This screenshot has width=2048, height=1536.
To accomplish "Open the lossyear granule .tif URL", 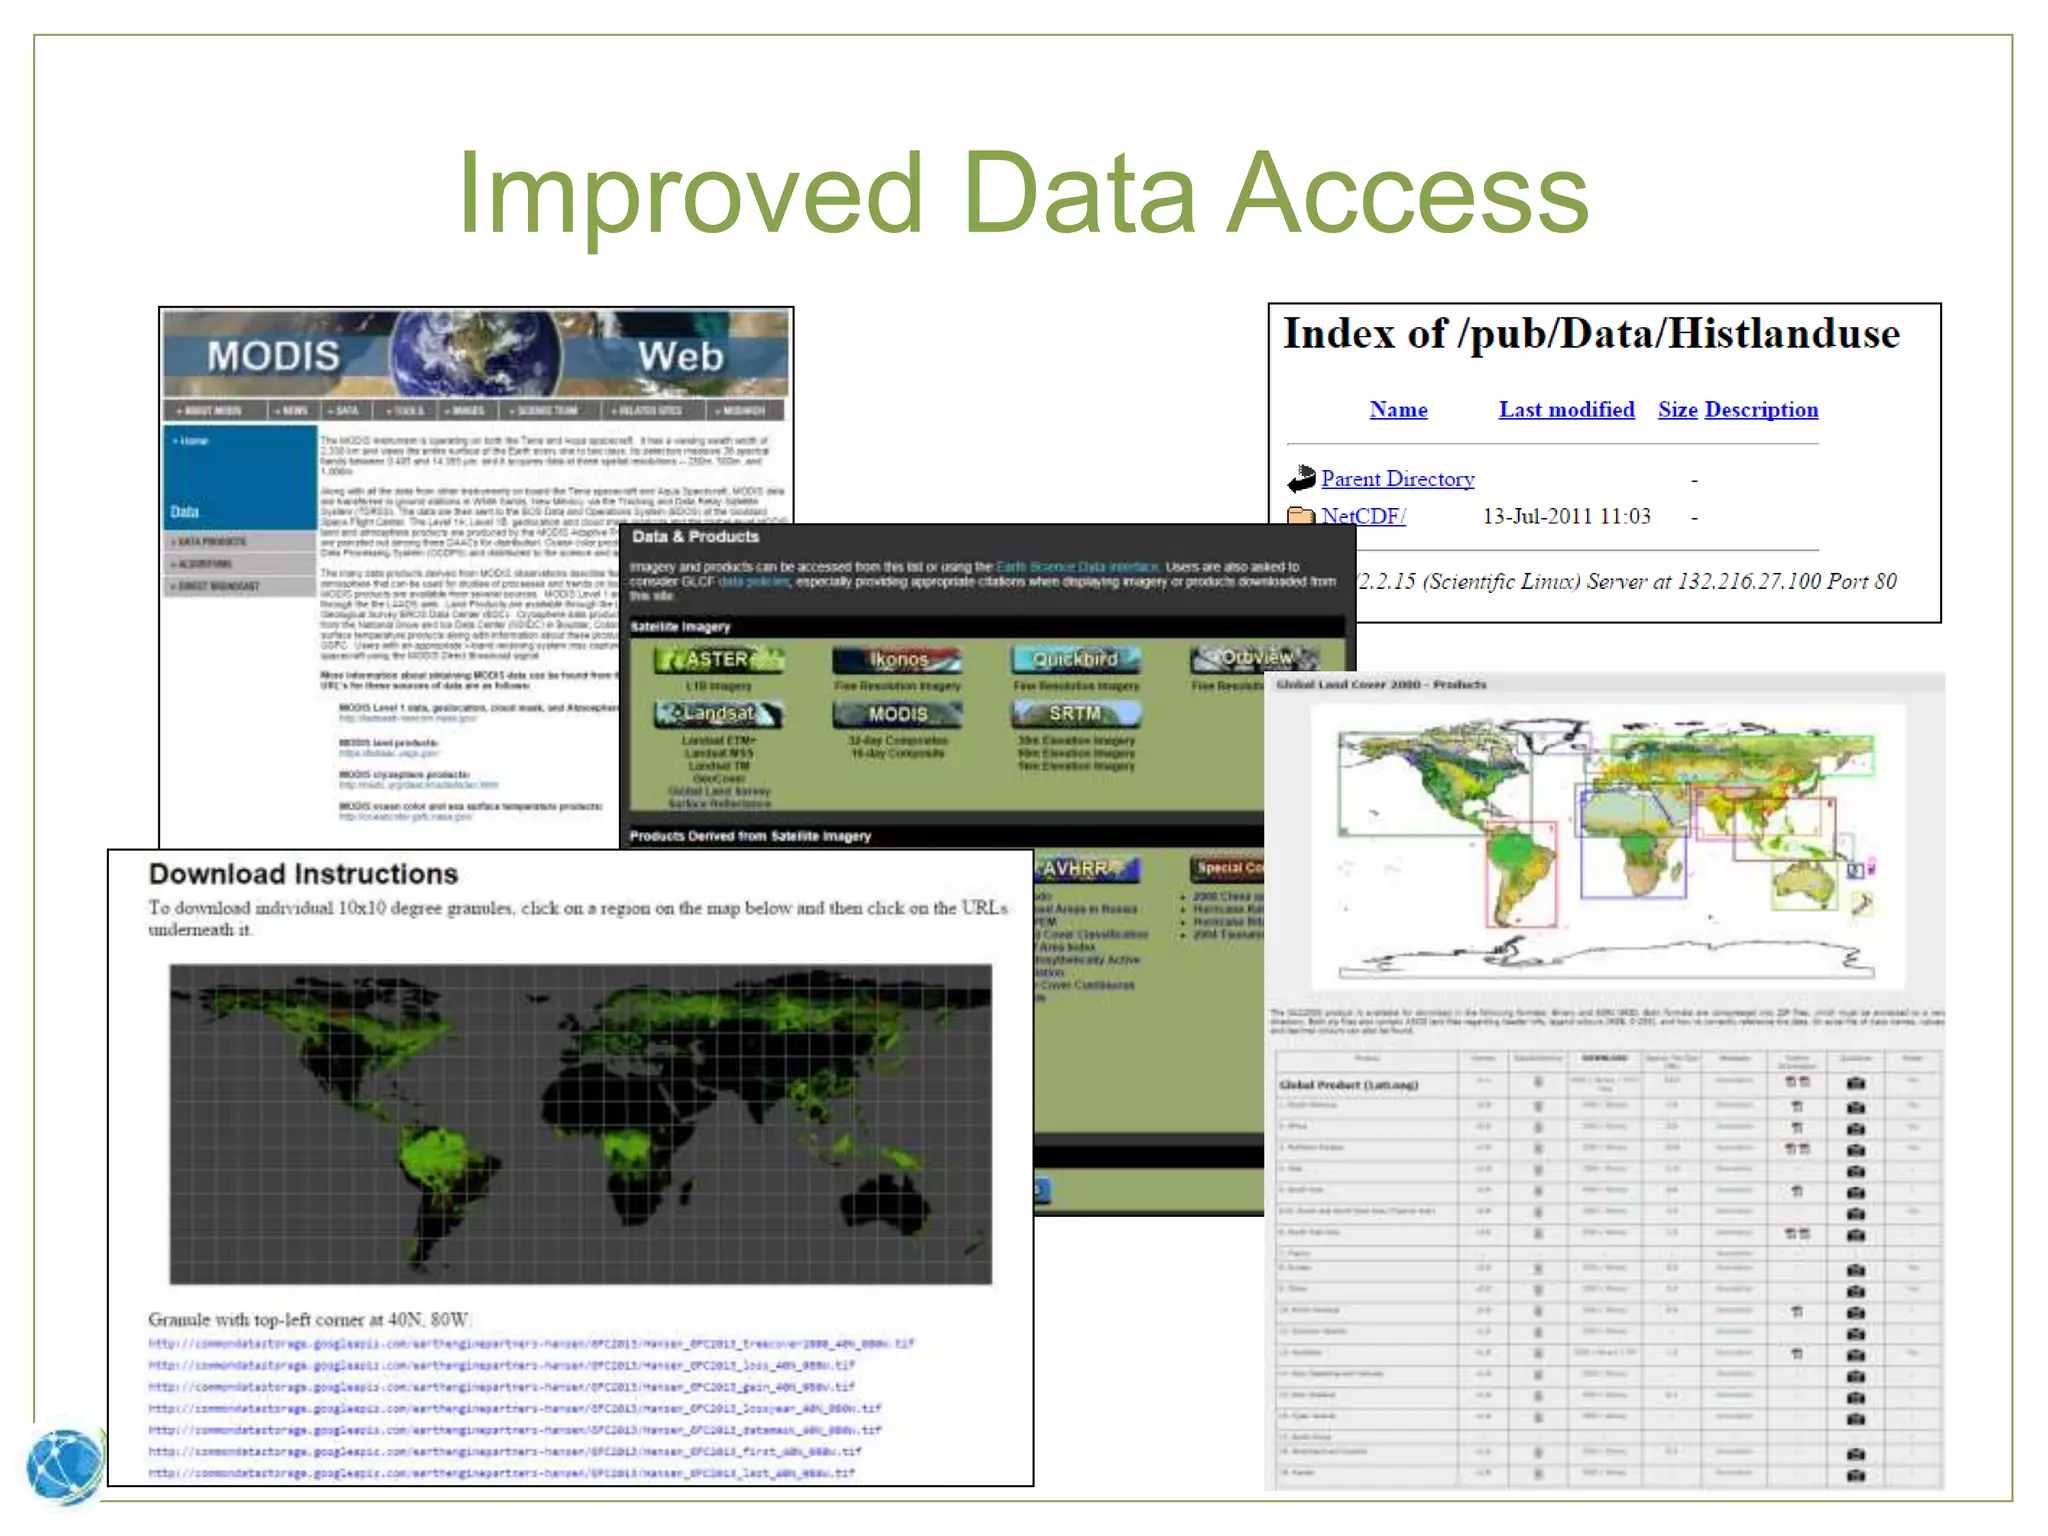I will 515,1408.
